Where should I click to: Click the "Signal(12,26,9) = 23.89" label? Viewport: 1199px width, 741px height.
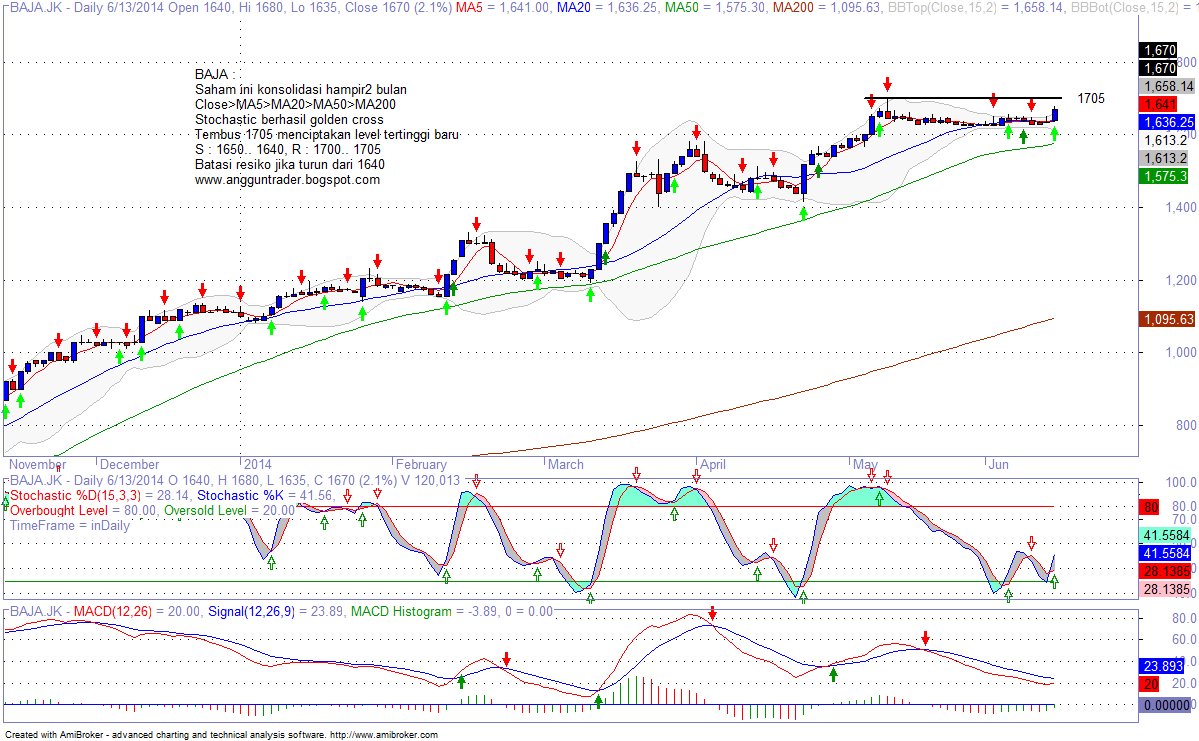coord(275,612)
